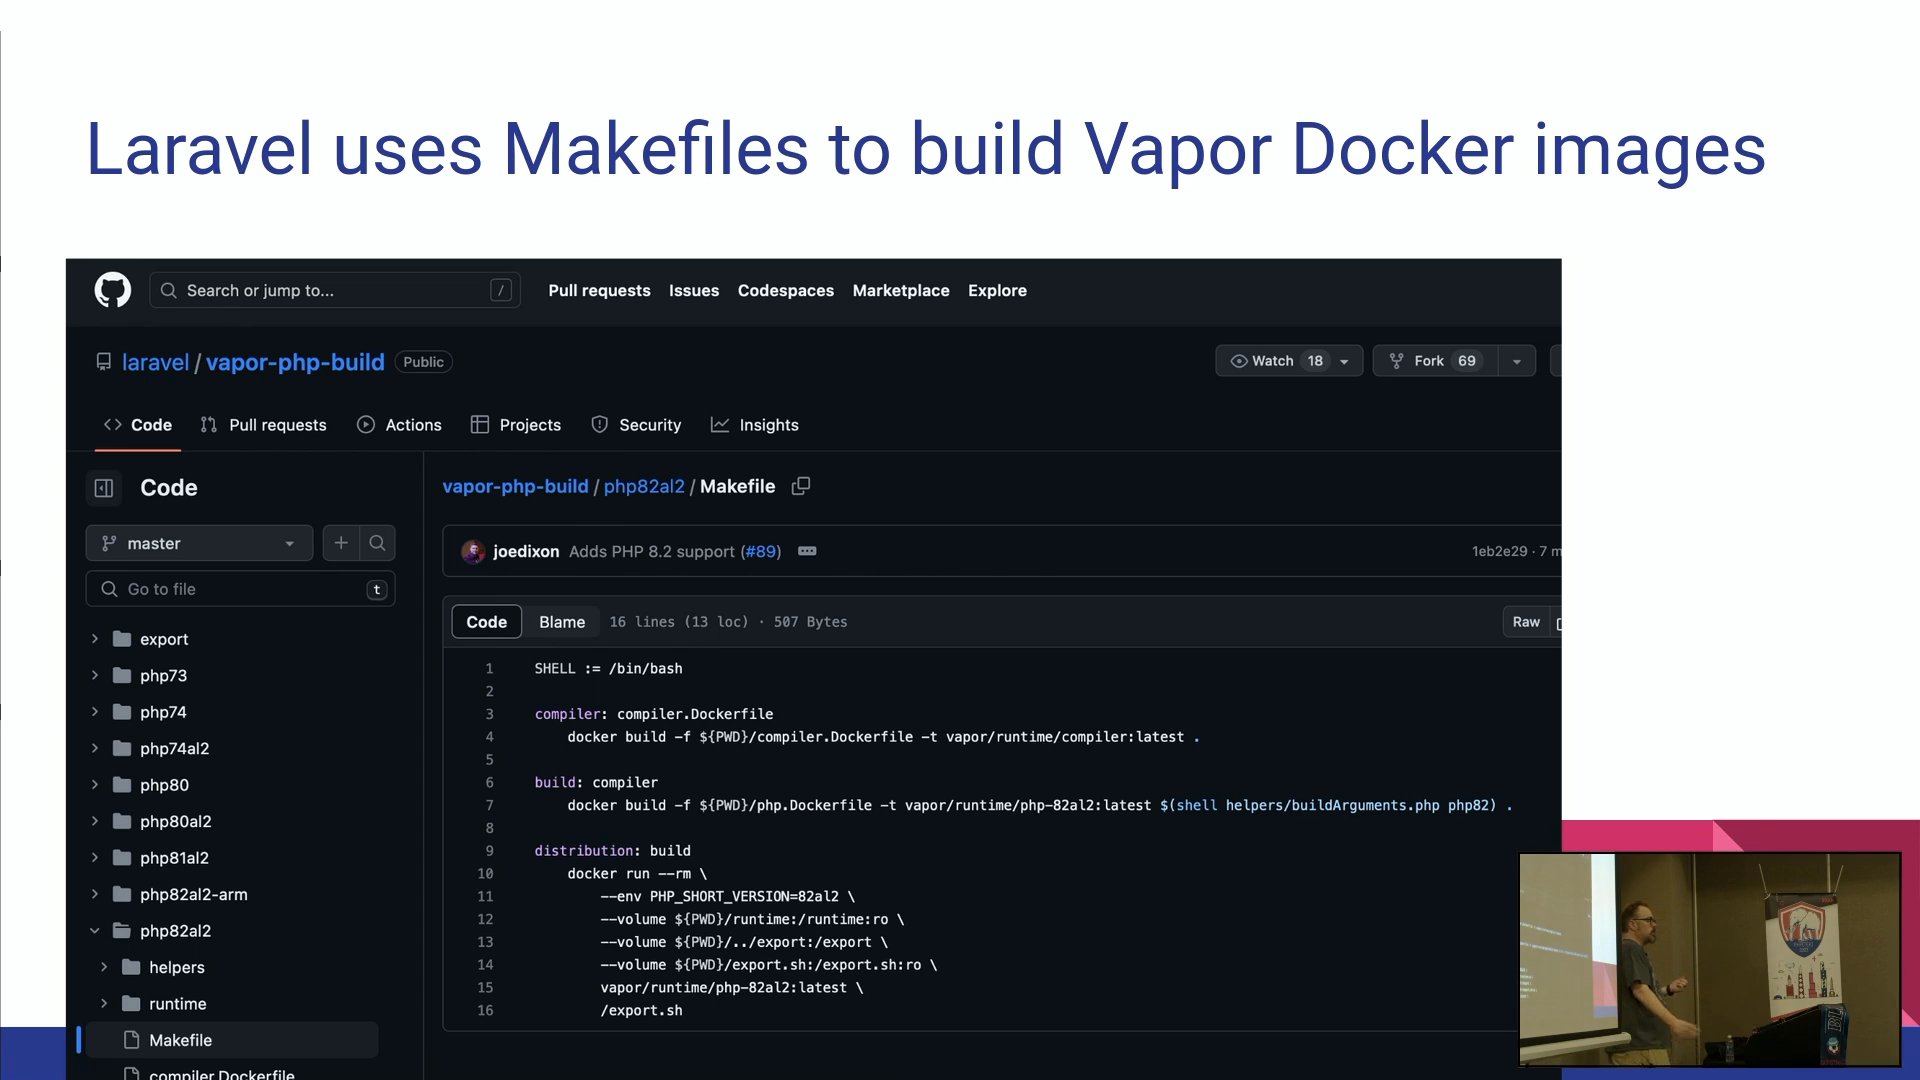Switch to the Blame view toggle
1920x1080 pixels.
coord(561,622)
